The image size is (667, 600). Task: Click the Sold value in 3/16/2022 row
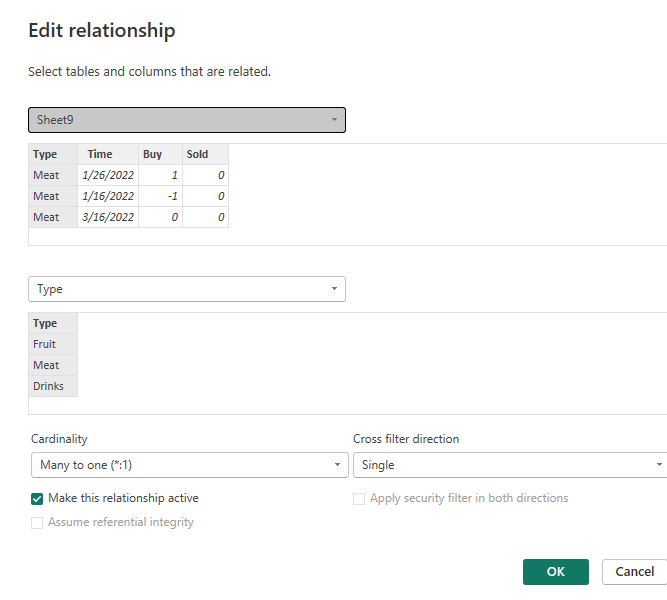click(205, 217)
